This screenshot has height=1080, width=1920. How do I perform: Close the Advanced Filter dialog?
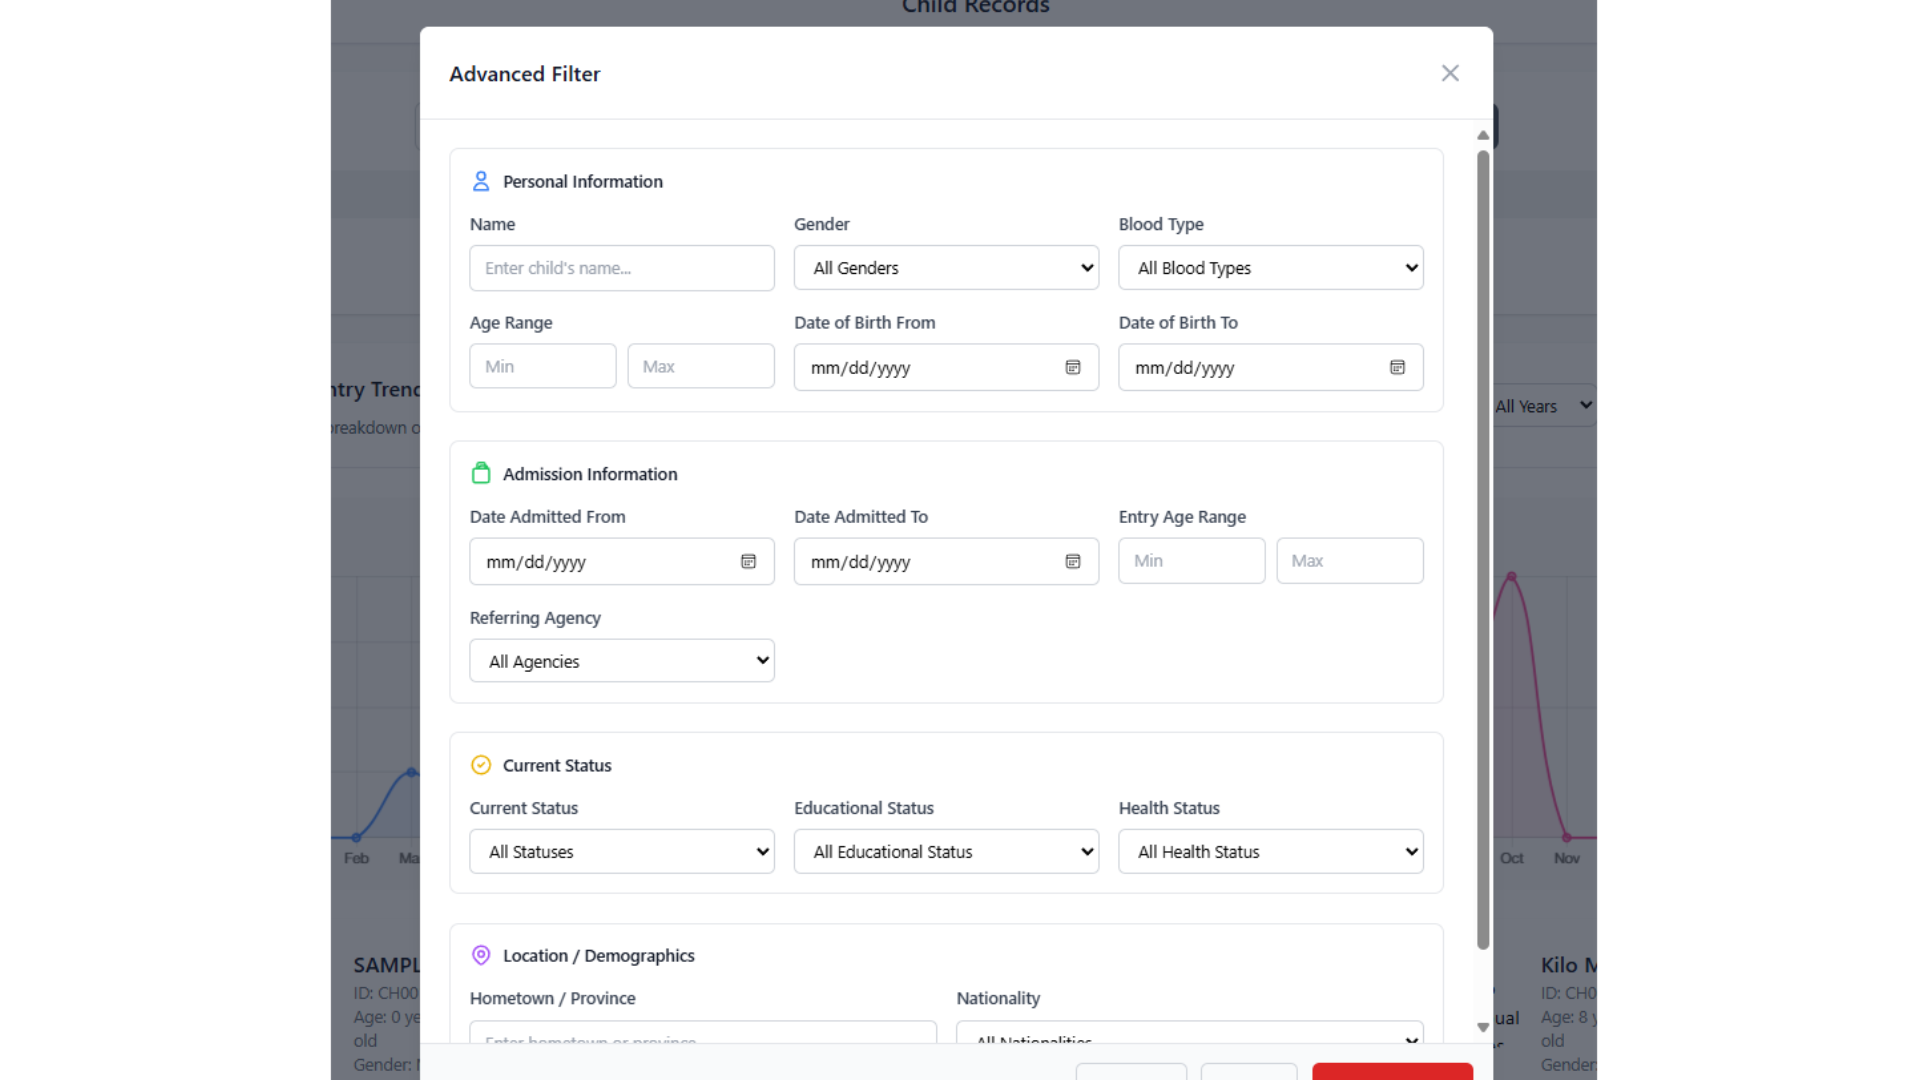1450,73
